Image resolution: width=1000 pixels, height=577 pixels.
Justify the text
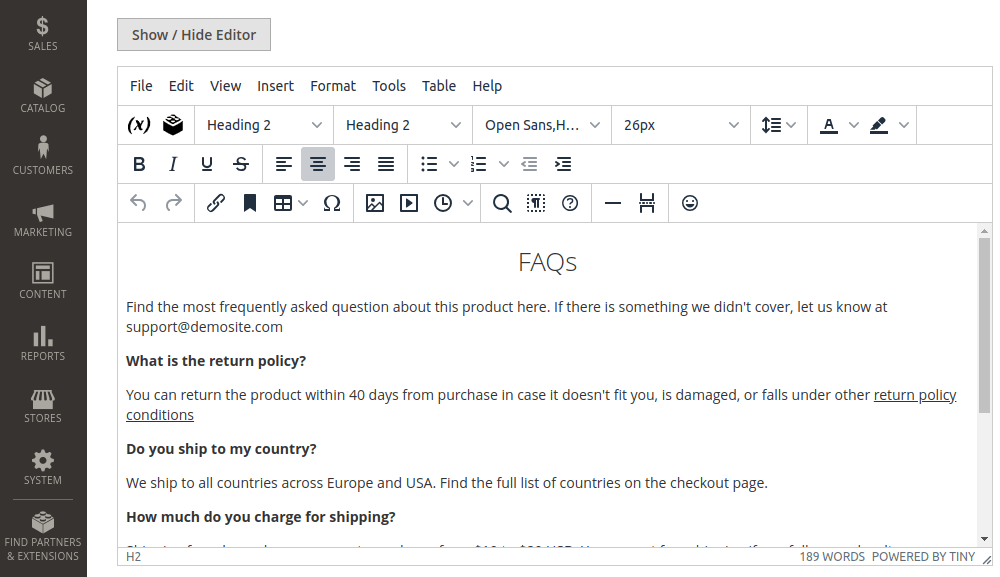[x=386, y=164]
